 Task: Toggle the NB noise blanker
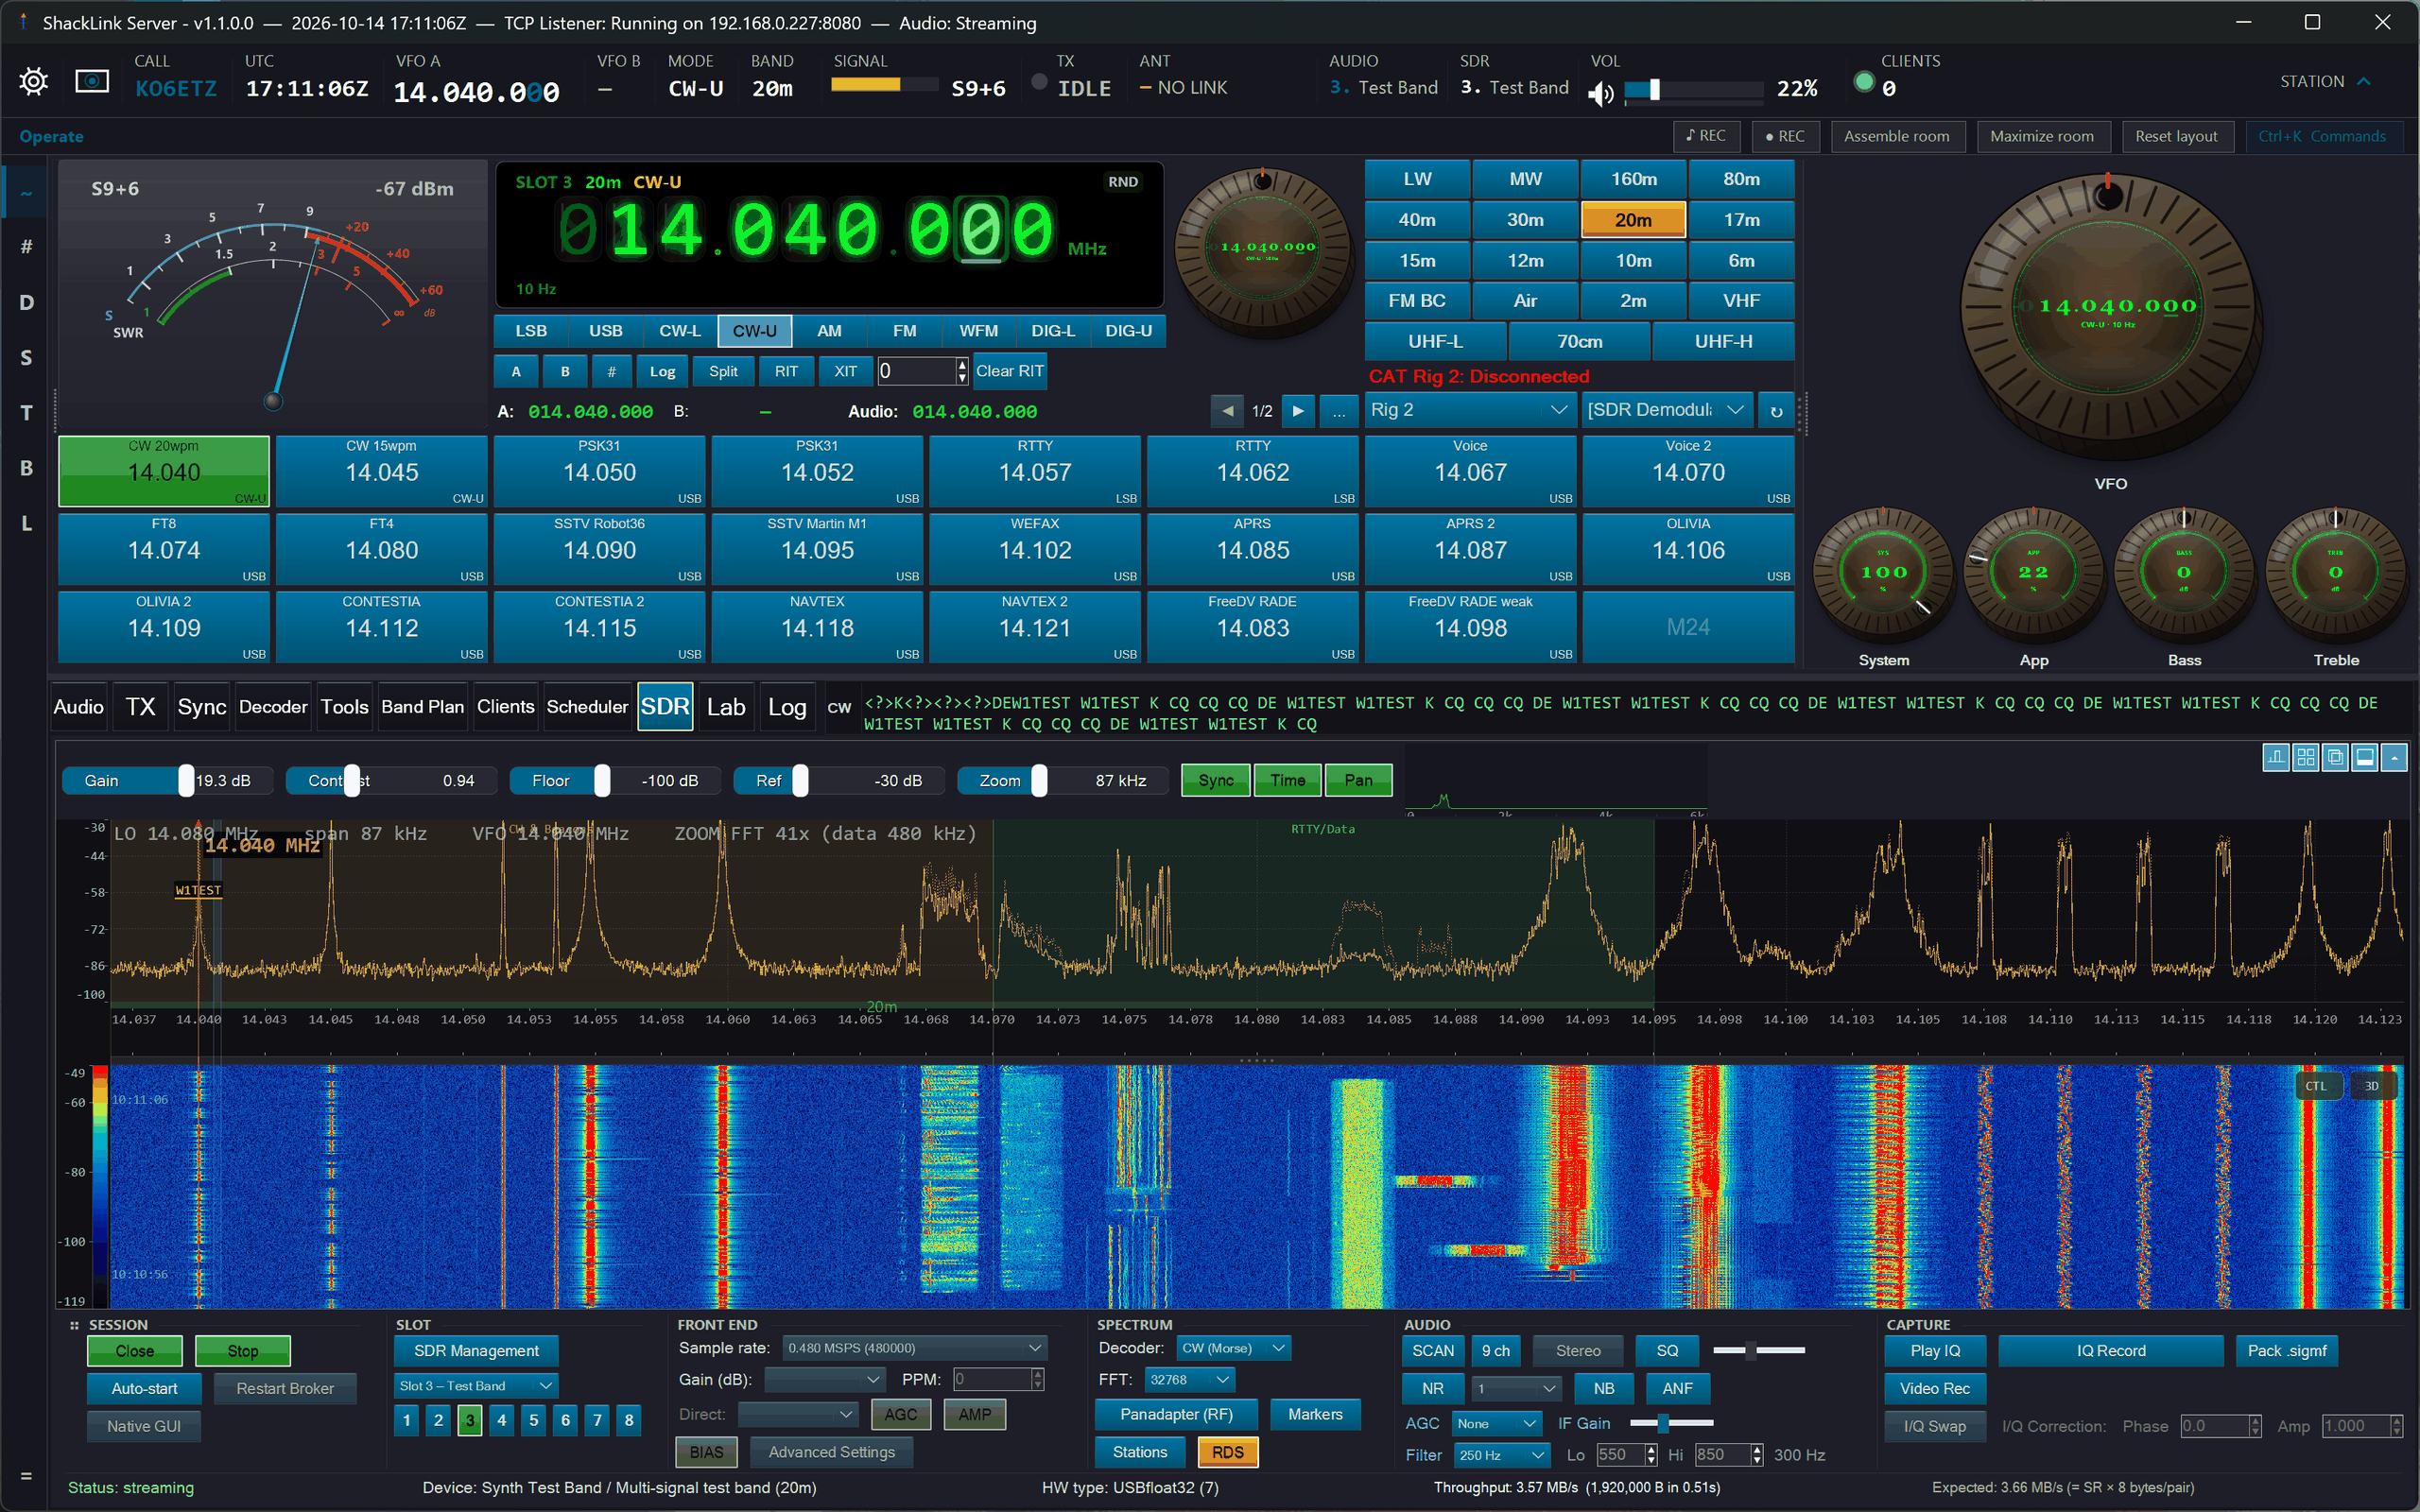(x=1603, y=1389)
